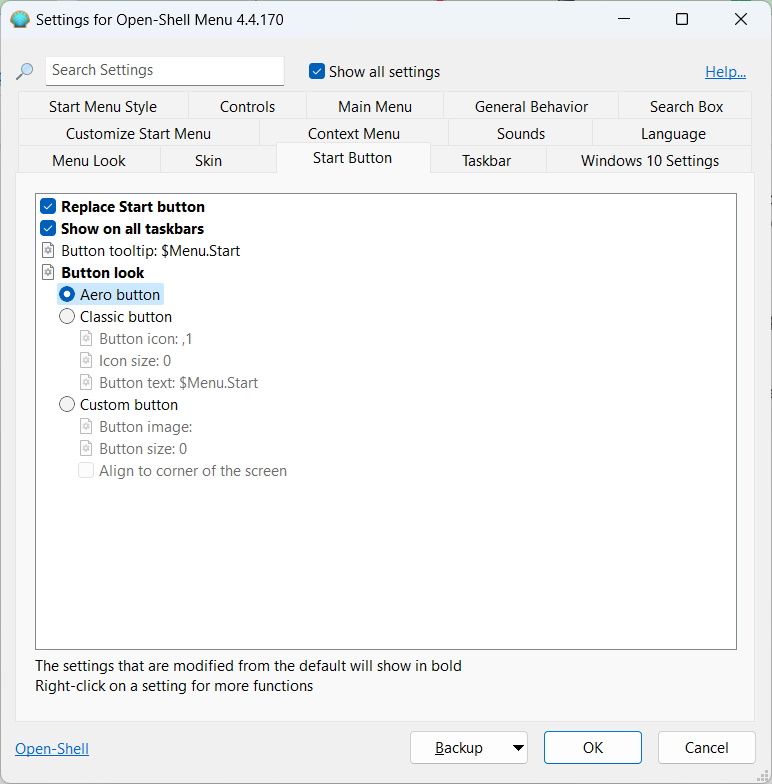Image resolution: width=772 pixels, height=784 pixels.
Task: Select the Aero button option
Action: (x=67, y=294)
